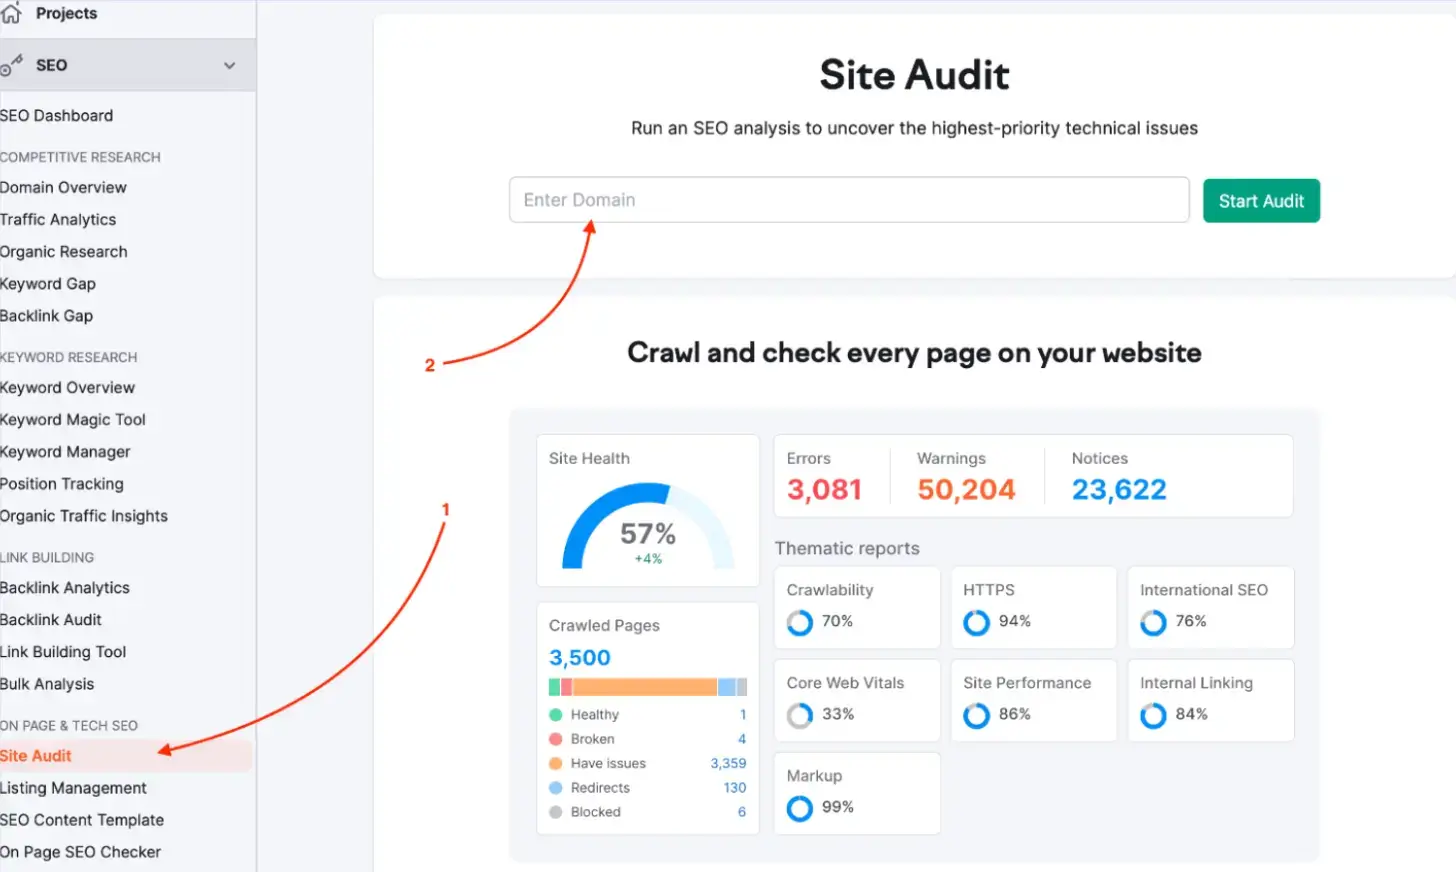
Task: Click the home Projects icon
Action: [x=10, y=13]
